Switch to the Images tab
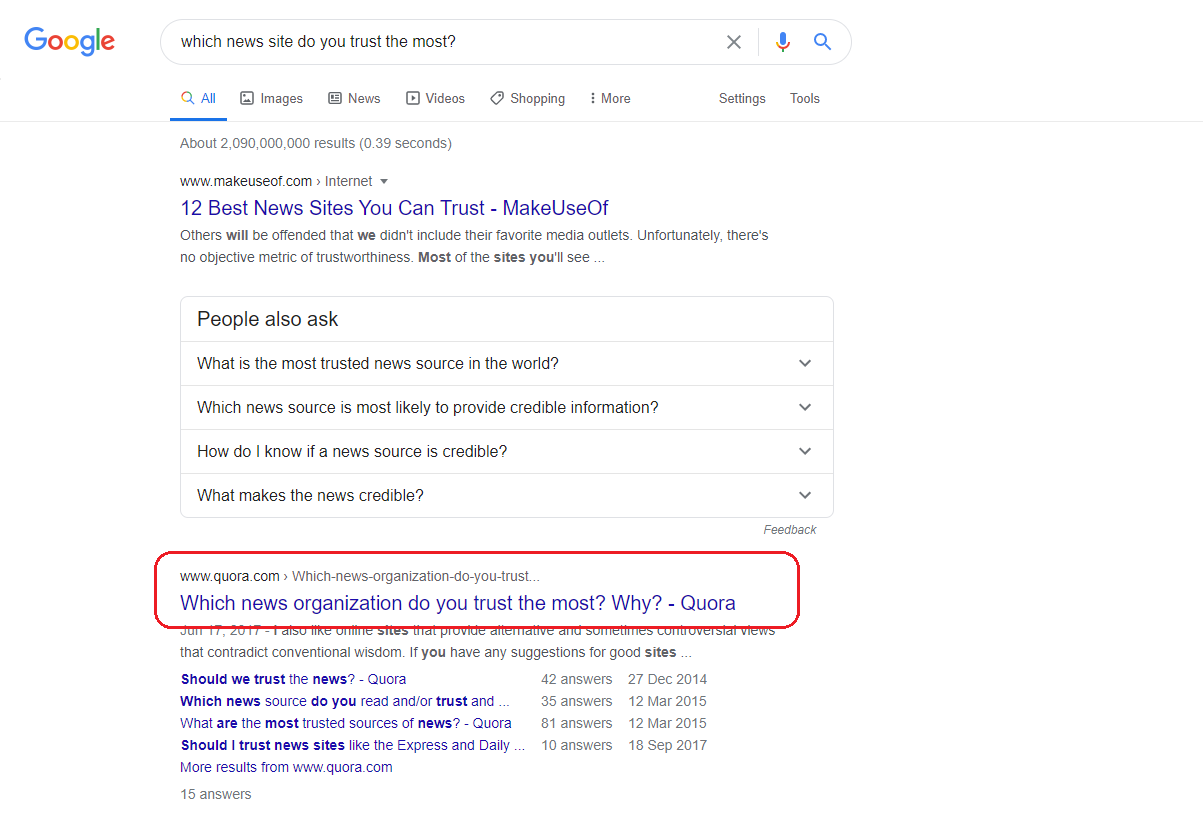1203x821 pixels. click(271, 98)
